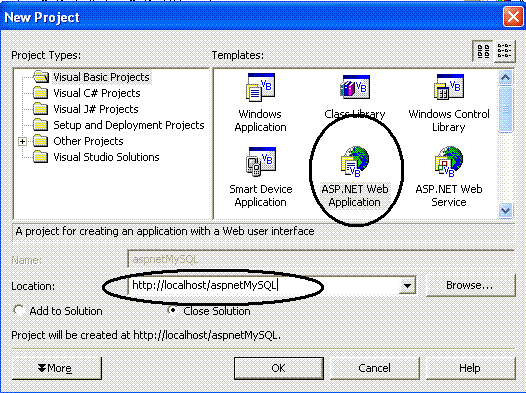Click the Help button
Image resolution: width=526 pixels, height=393 pixels.
[x=470, y=368]
